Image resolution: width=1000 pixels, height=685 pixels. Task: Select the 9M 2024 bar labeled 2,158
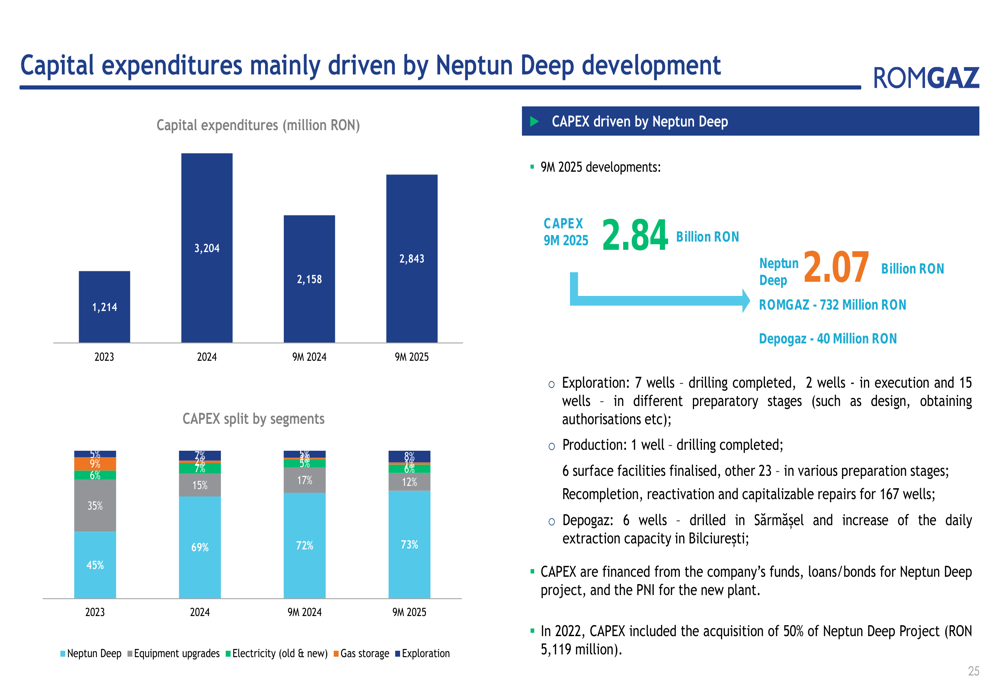(x=309, y=279)
